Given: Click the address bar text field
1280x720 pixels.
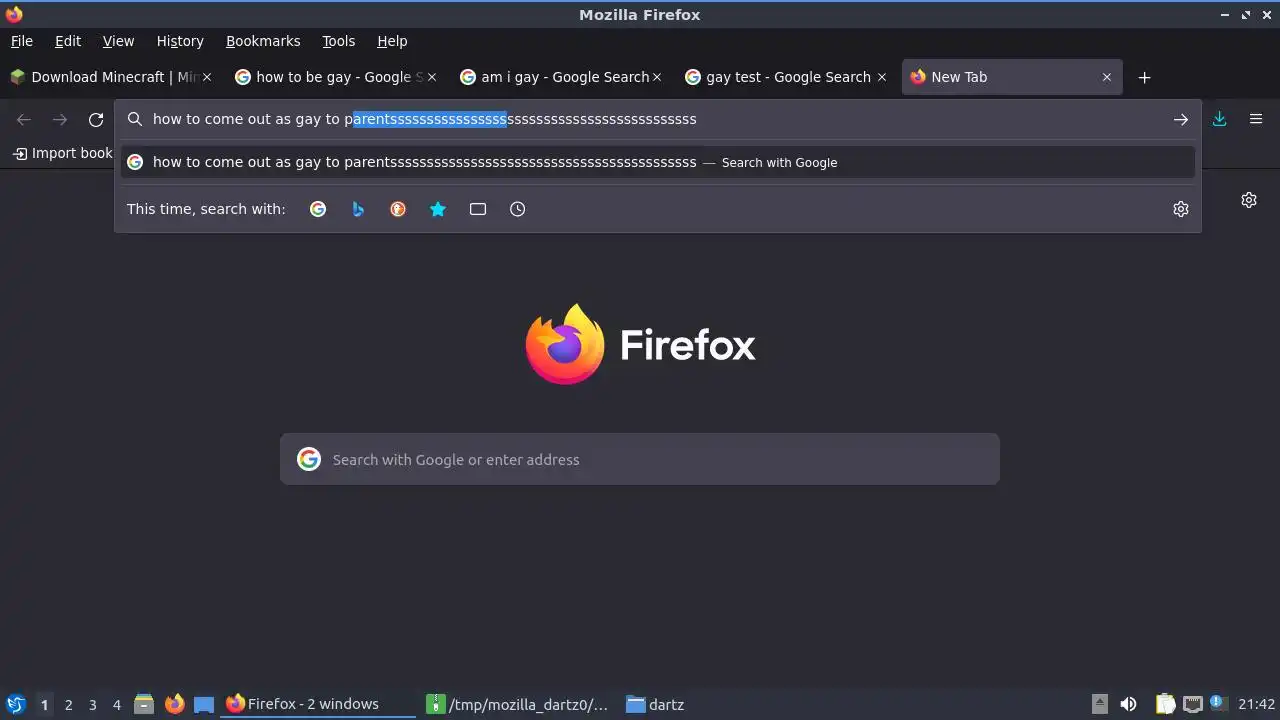Looking at the screenshot, I should tap(658, 119).
